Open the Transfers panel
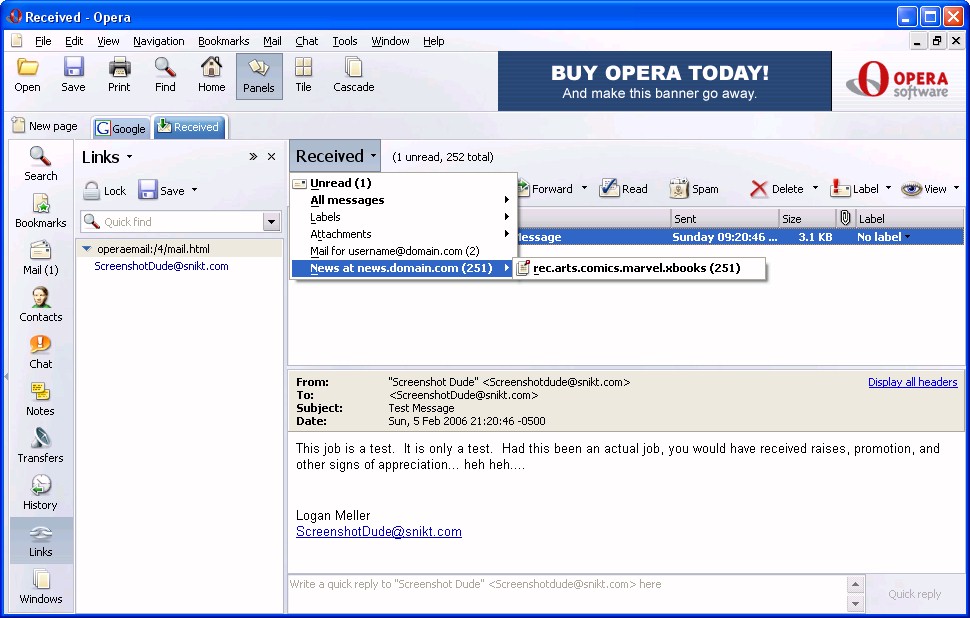Screen dimensions: 970x618 (40, 447)
